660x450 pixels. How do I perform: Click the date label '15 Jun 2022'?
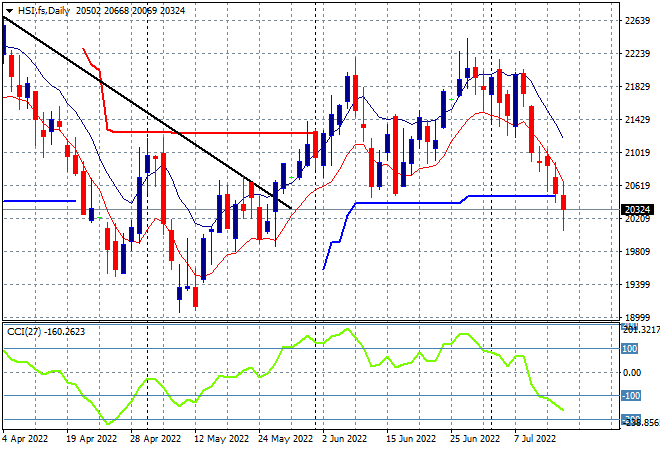coord(411,439)
